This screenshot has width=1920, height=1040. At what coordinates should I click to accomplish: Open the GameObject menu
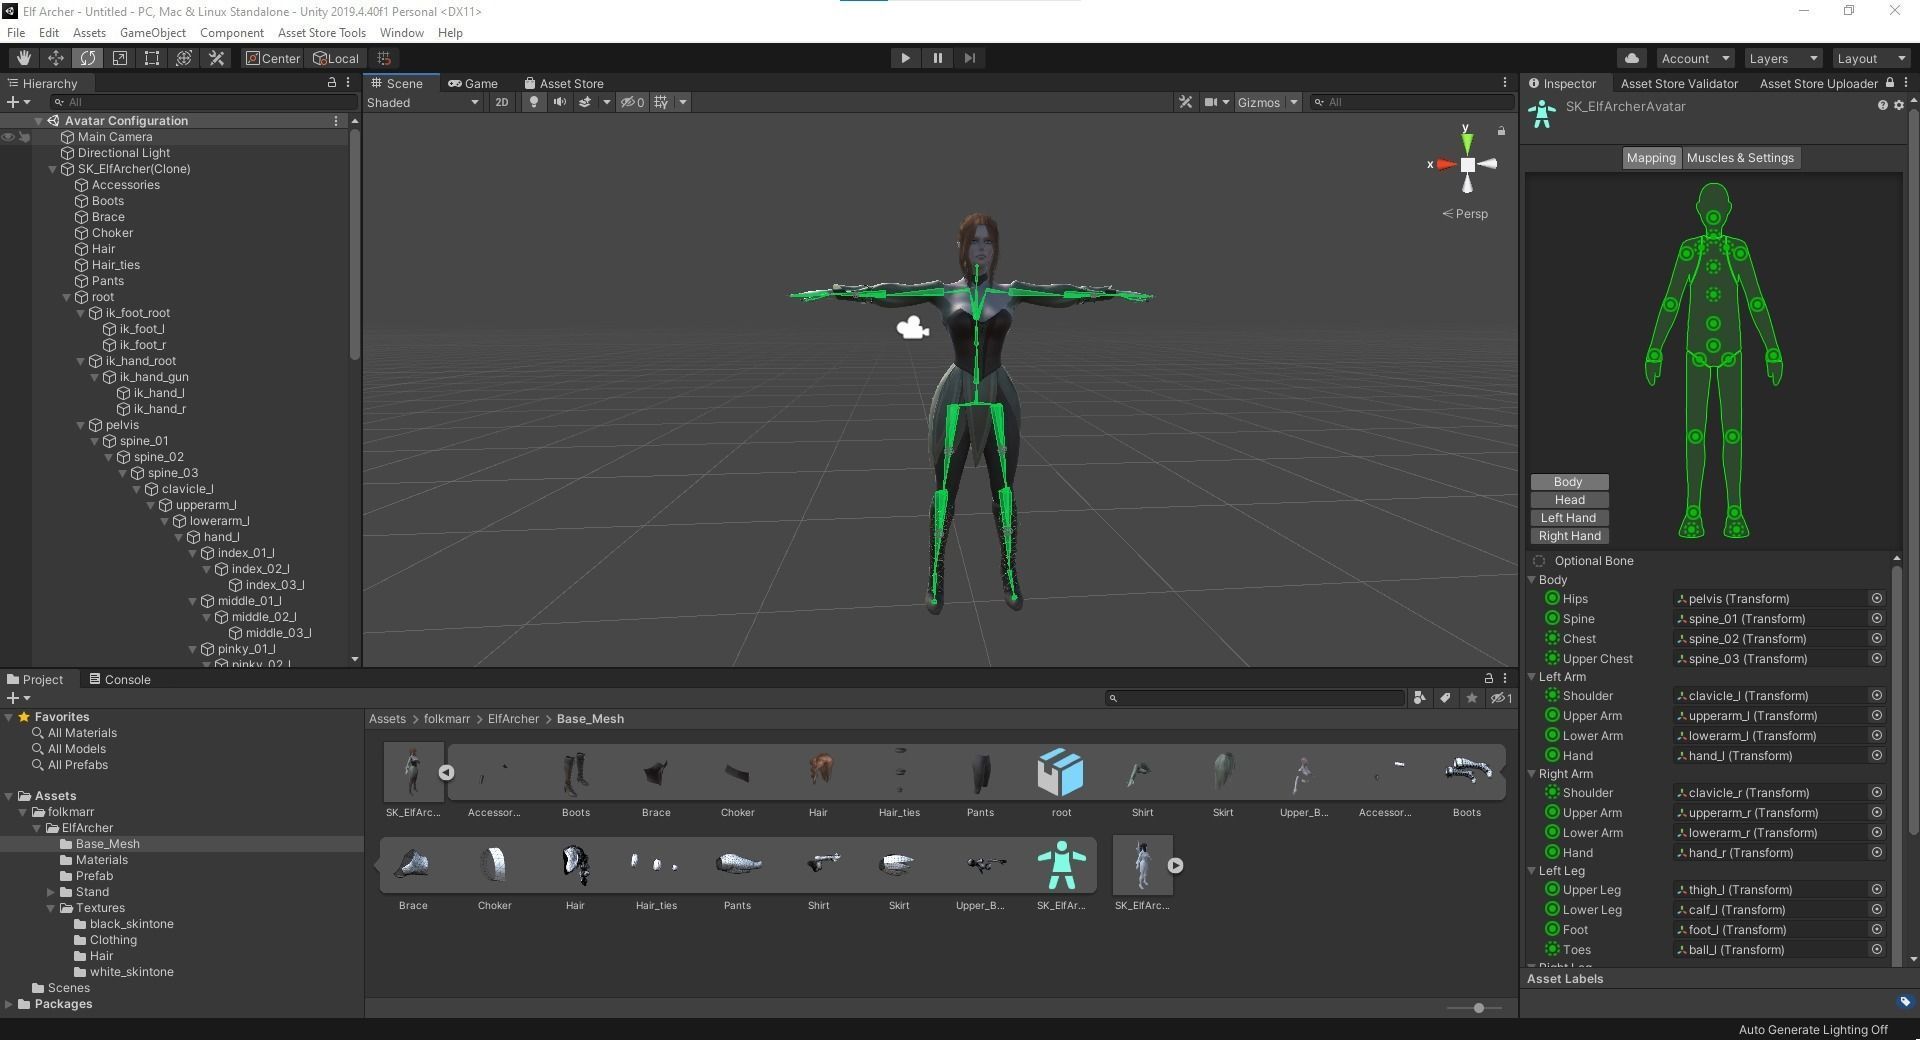point(153,33)
